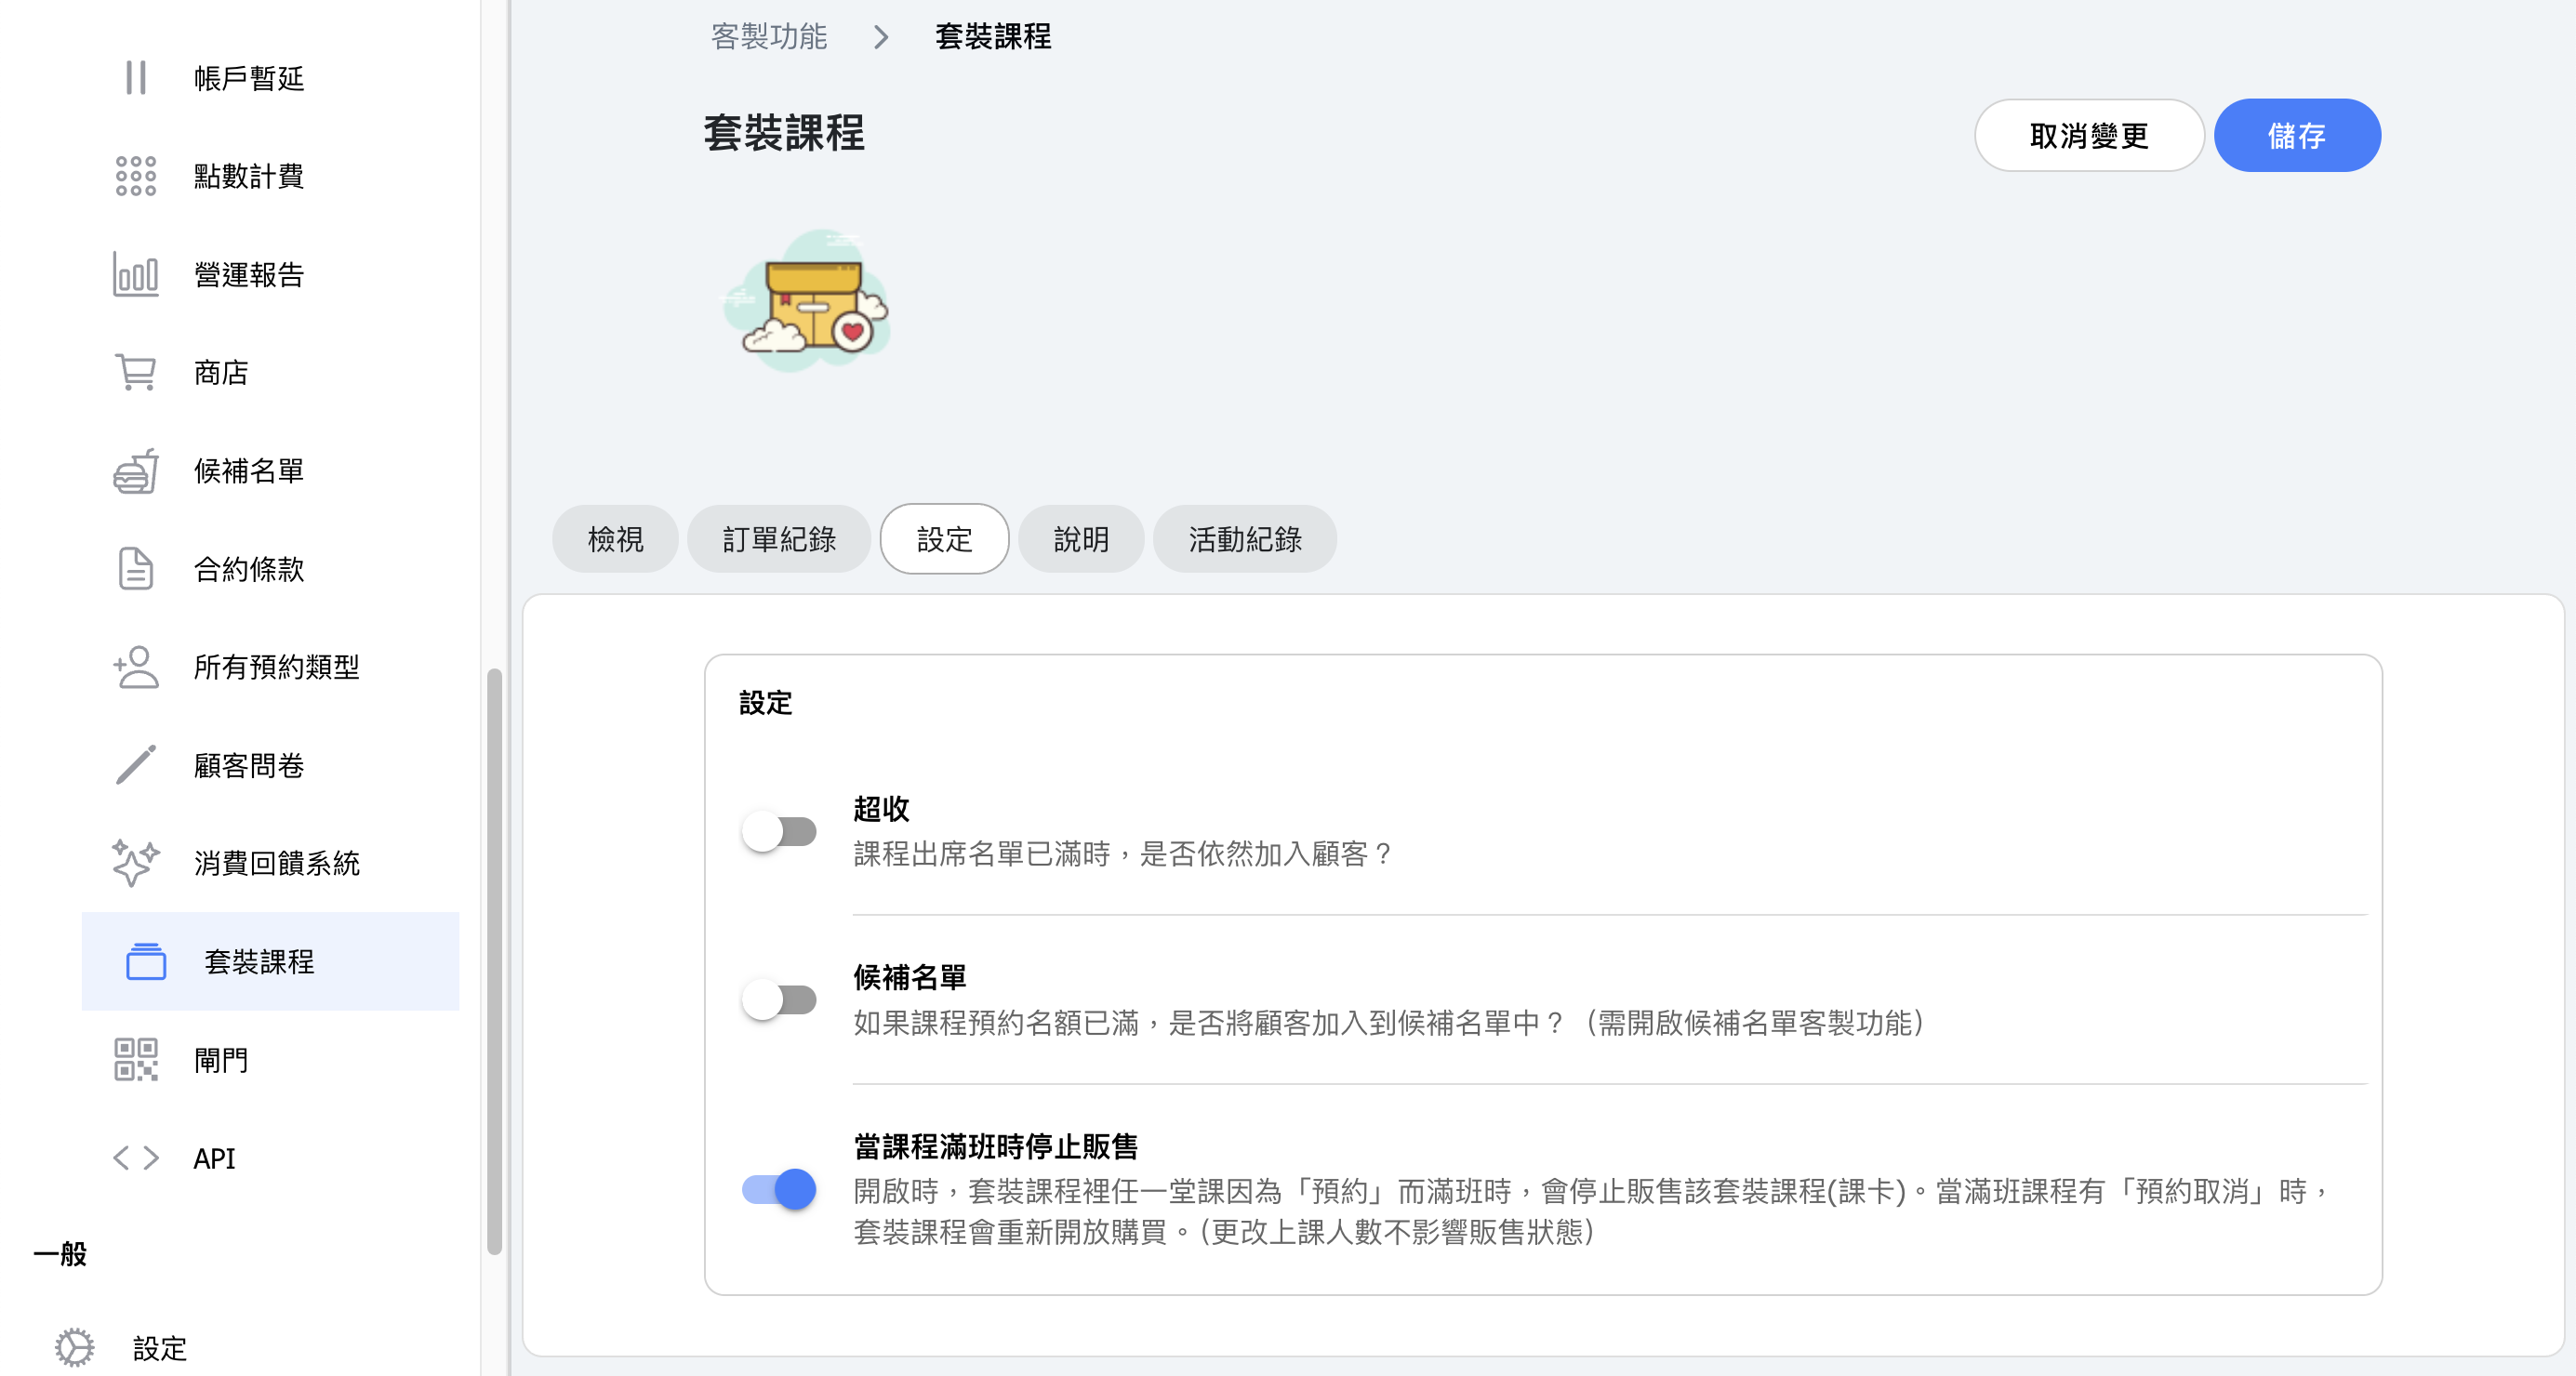Disable 當課程滿班時停止販售 toggle

pyautogui.click(x=779, y=1189)
